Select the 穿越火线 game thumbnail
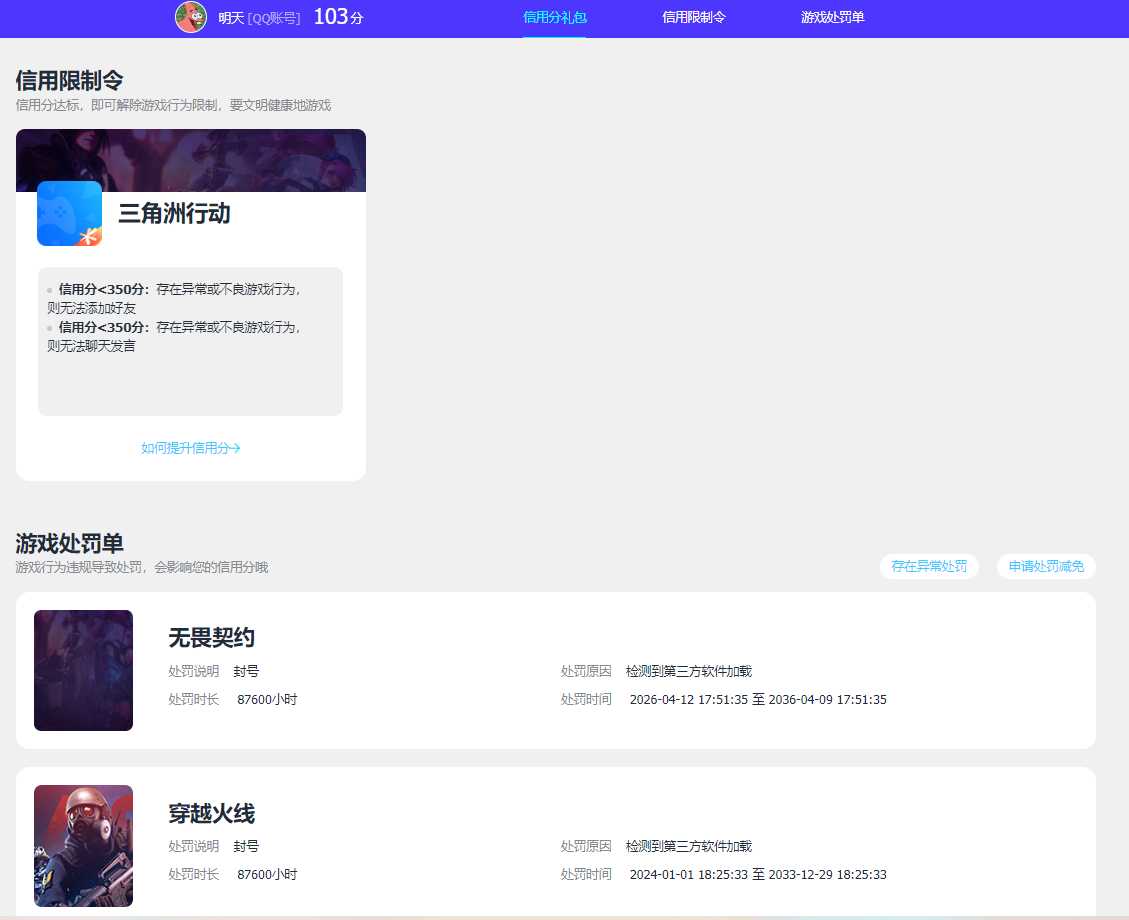Screen dimensions: 1129x920 tap(84, 845)
